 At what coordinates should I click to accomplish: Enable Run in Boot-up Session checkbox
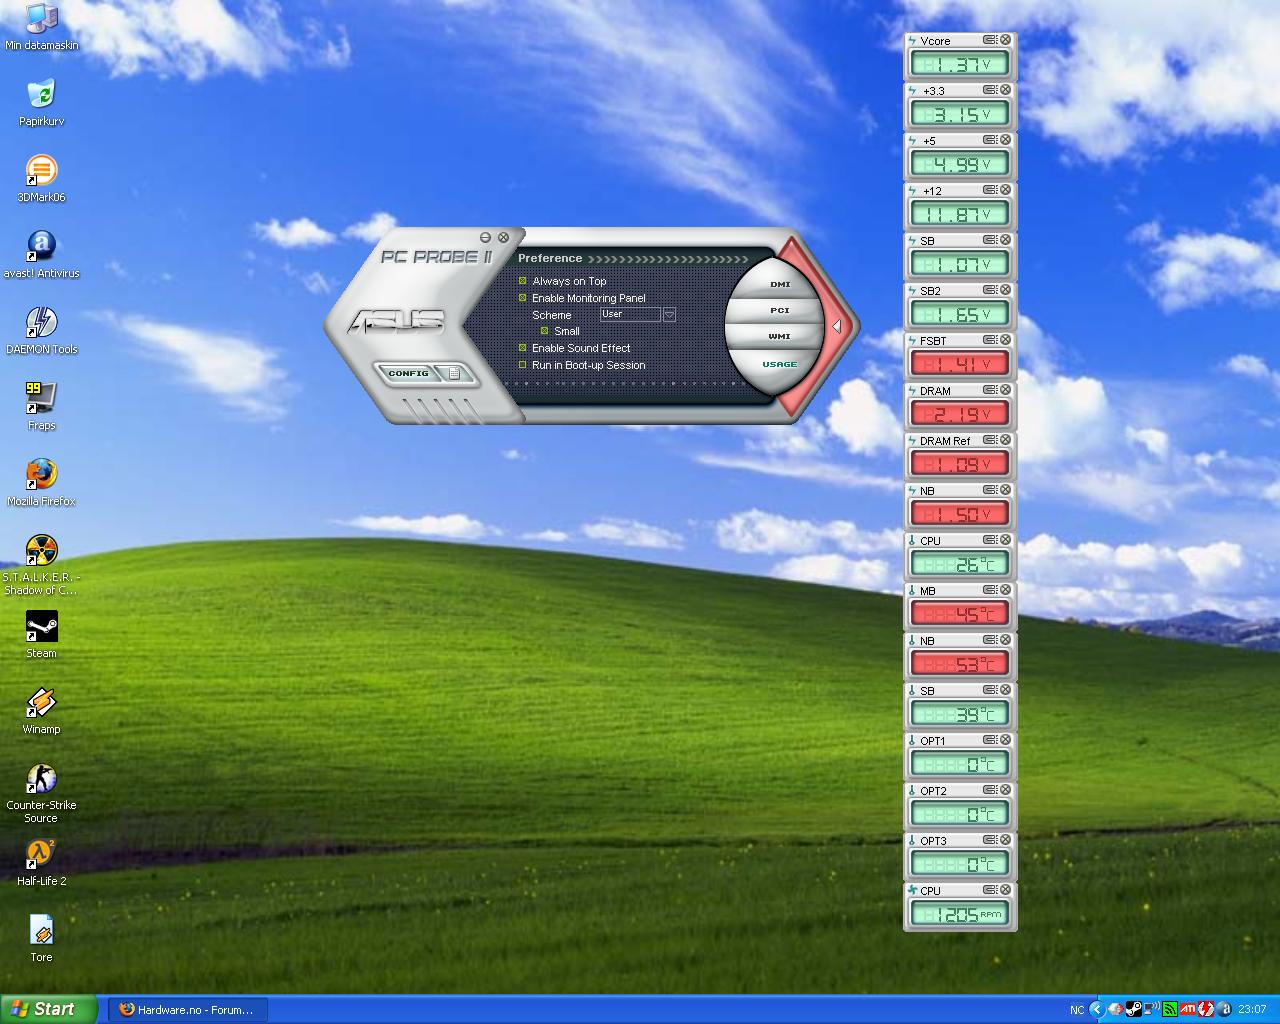point(522,365)
